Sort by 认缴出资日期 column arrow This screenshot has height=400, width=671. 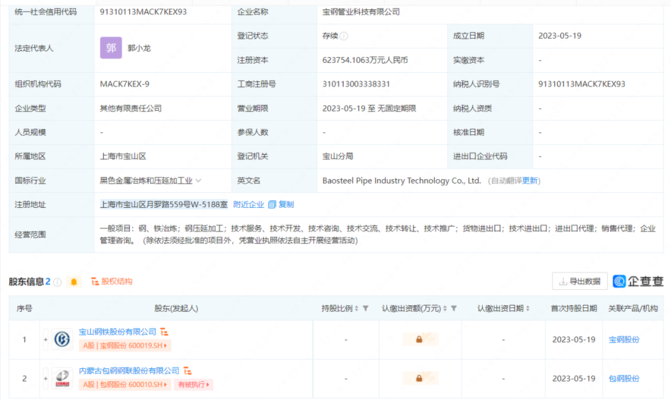pyautogui.click(x=529, y=309)
